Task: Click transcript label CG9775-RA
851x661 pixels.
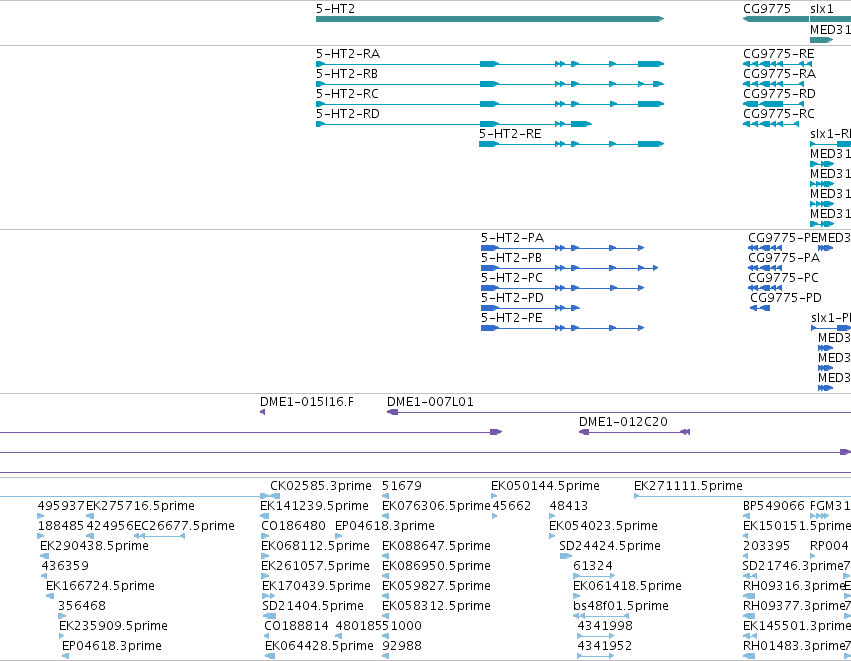Action: pyautogui.click(x=779, y=74)
